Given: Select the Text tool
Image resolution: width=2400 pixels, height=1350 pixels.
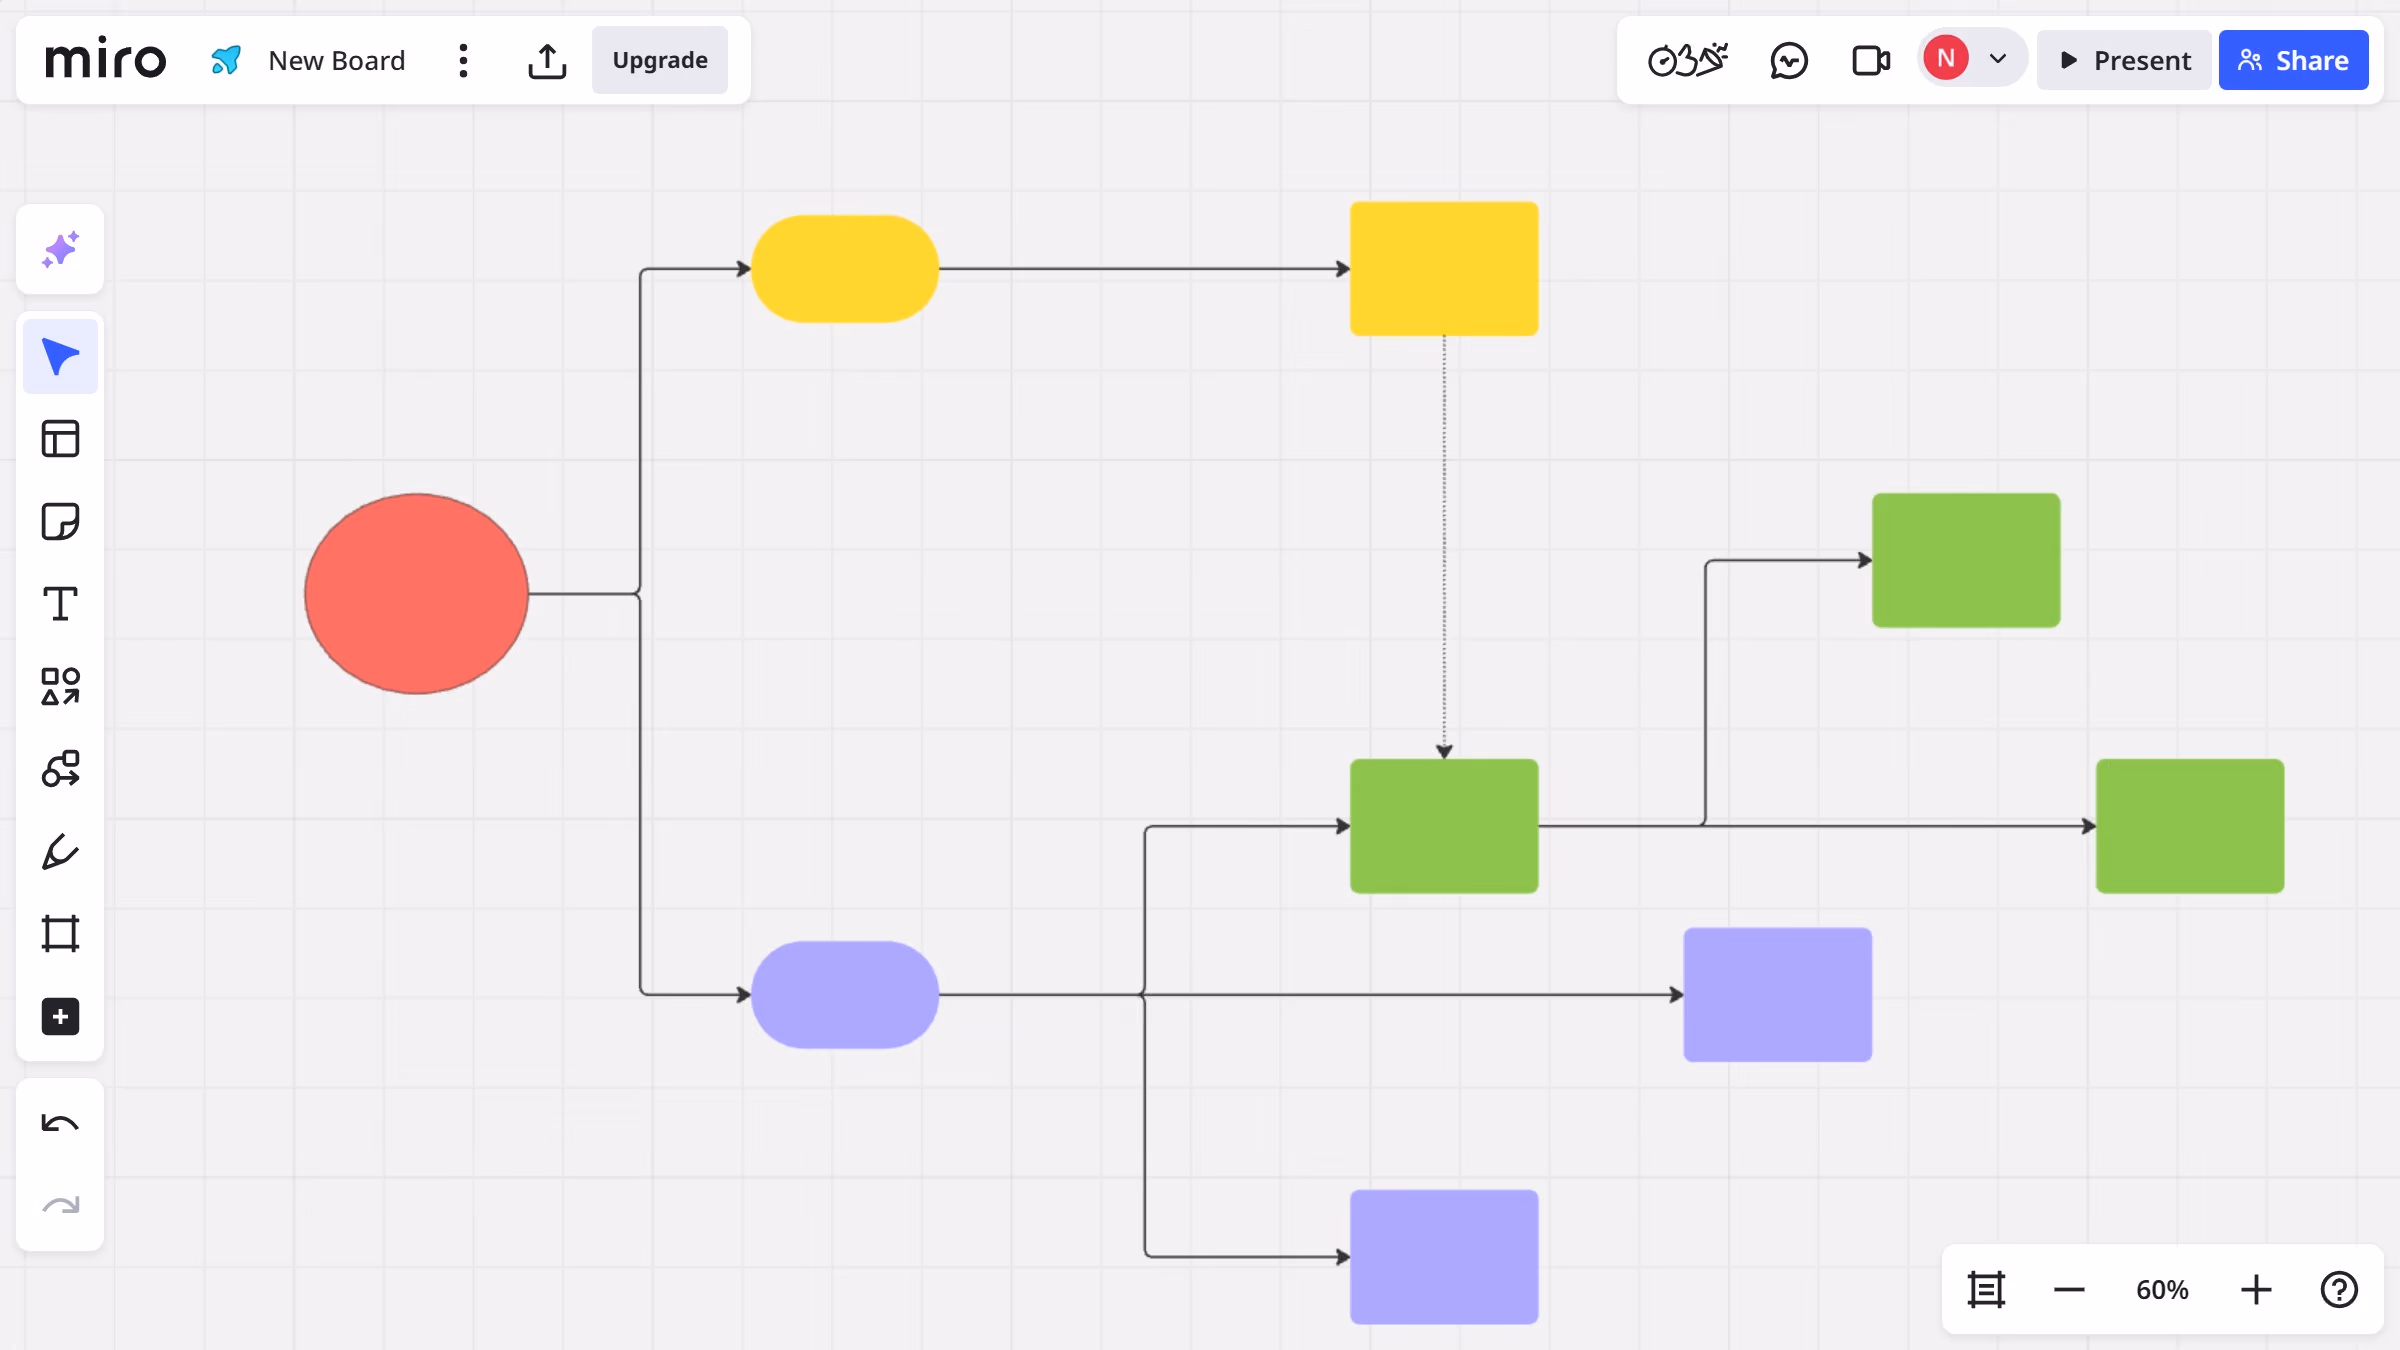Looking at the screenshot, I should (60, 604).
